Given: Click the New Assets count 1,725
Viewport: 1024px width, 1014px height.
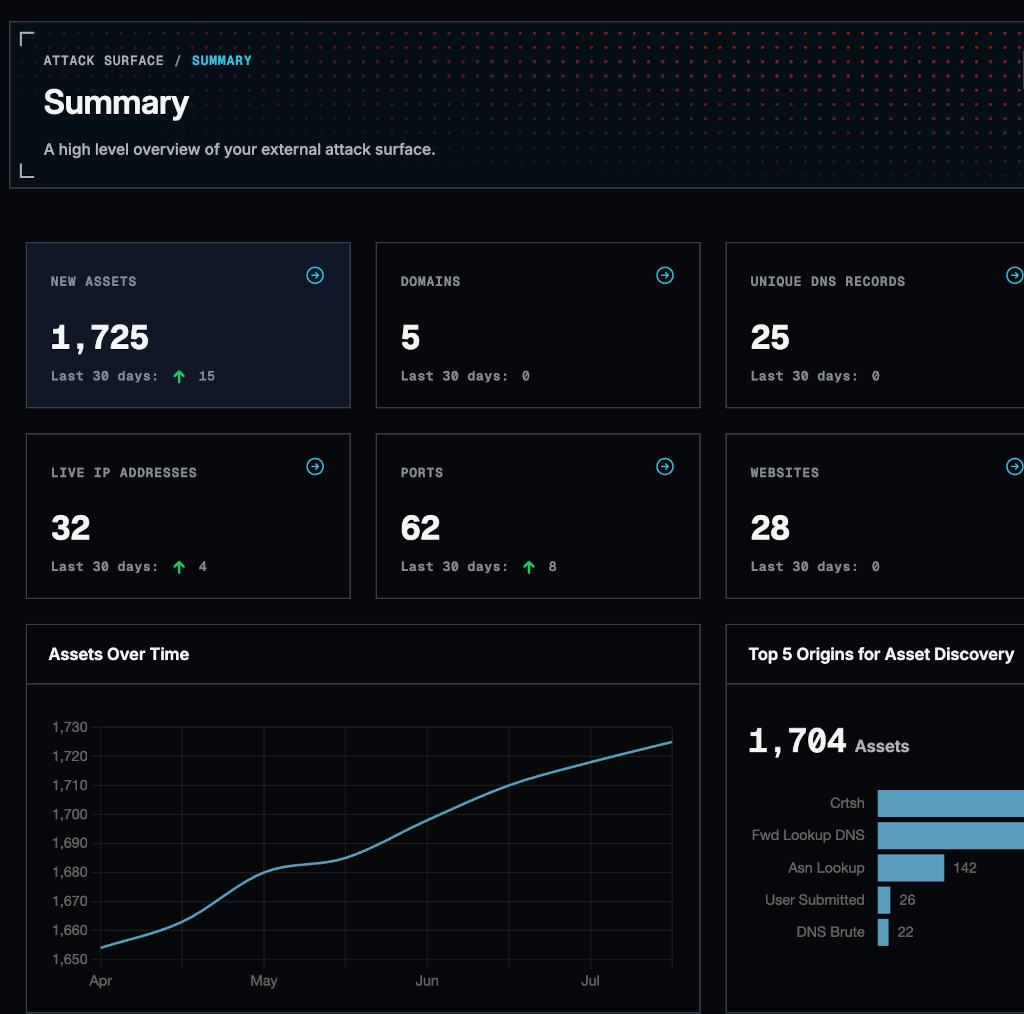Looking at the screenshot, I should tap(100, 338).
